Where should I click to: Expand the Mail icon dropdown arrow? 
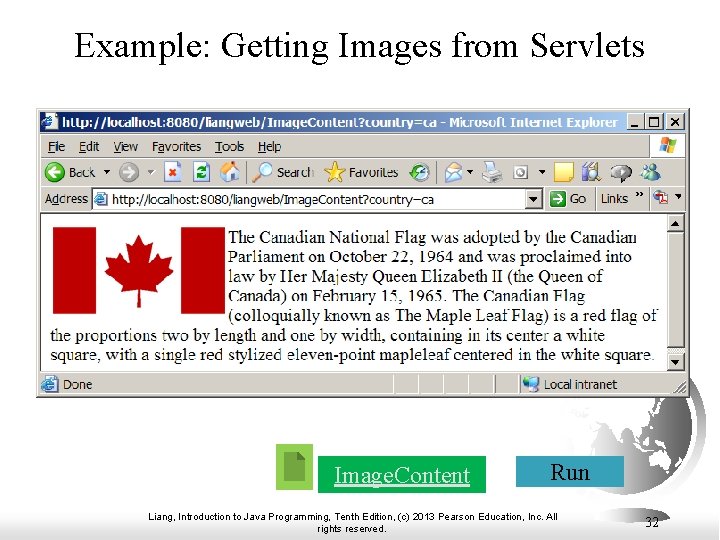tap(470, 172)
